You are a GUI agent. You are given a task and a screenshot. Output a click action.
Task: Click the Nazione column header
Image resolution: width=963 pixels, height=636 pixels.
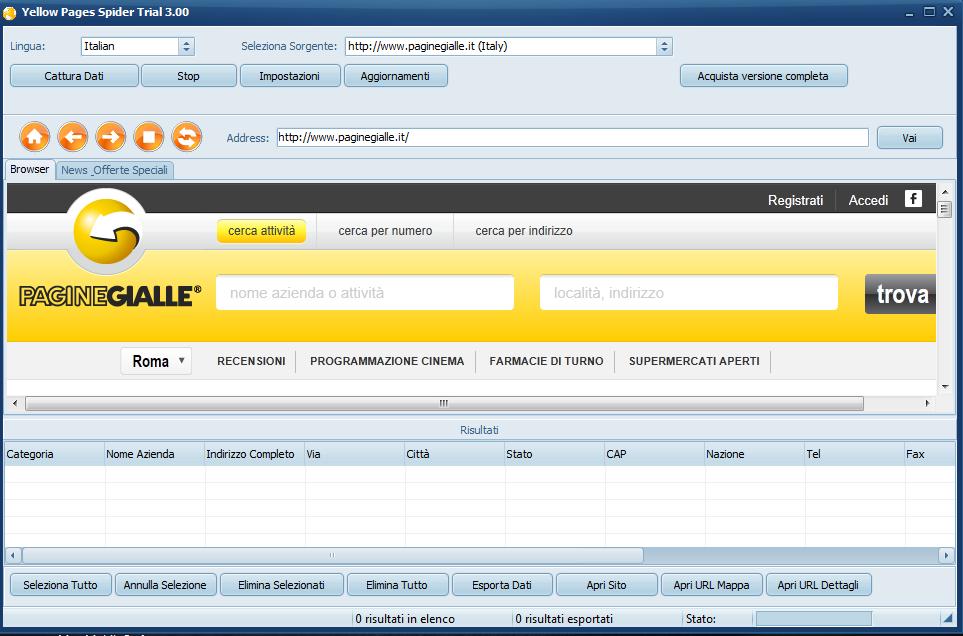click(x=755, y=454)
